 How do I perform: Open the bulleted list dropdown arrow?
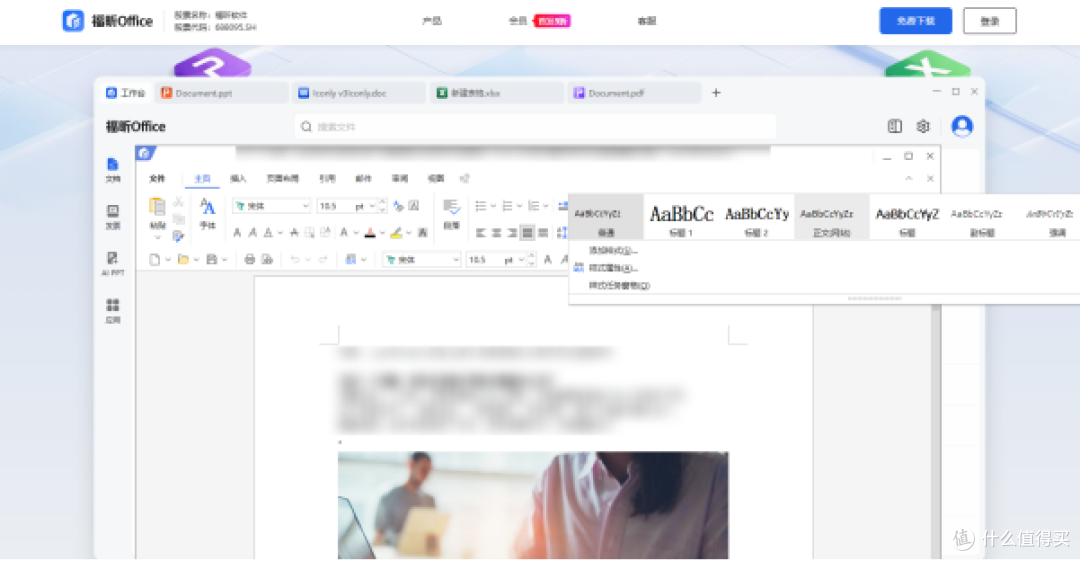pyautogui.click(x=493, y=206)
